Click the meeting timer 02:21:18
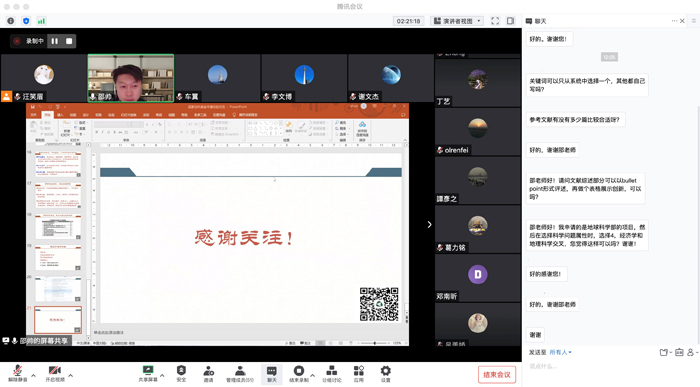Viewport: 700px width, 387px height. (408, 21)
